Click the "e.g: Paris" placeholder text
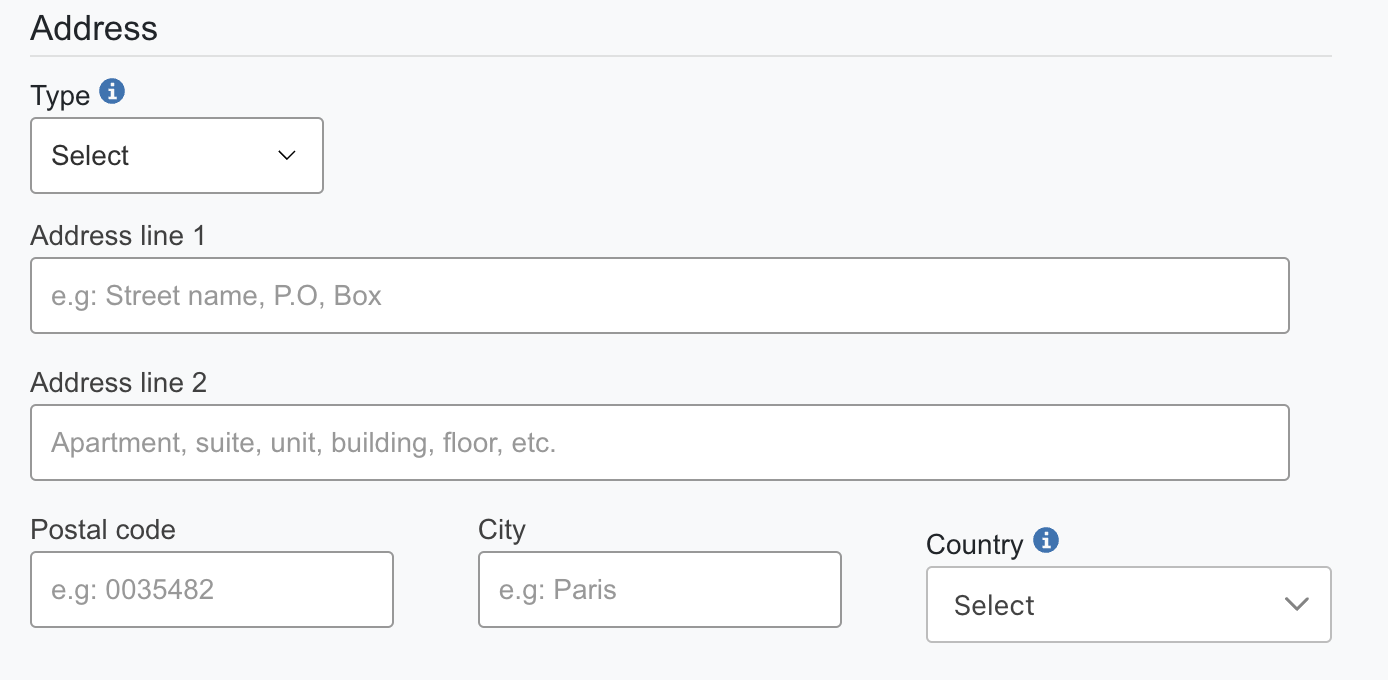Screen dimensions: 1388x680 (558, 590)
